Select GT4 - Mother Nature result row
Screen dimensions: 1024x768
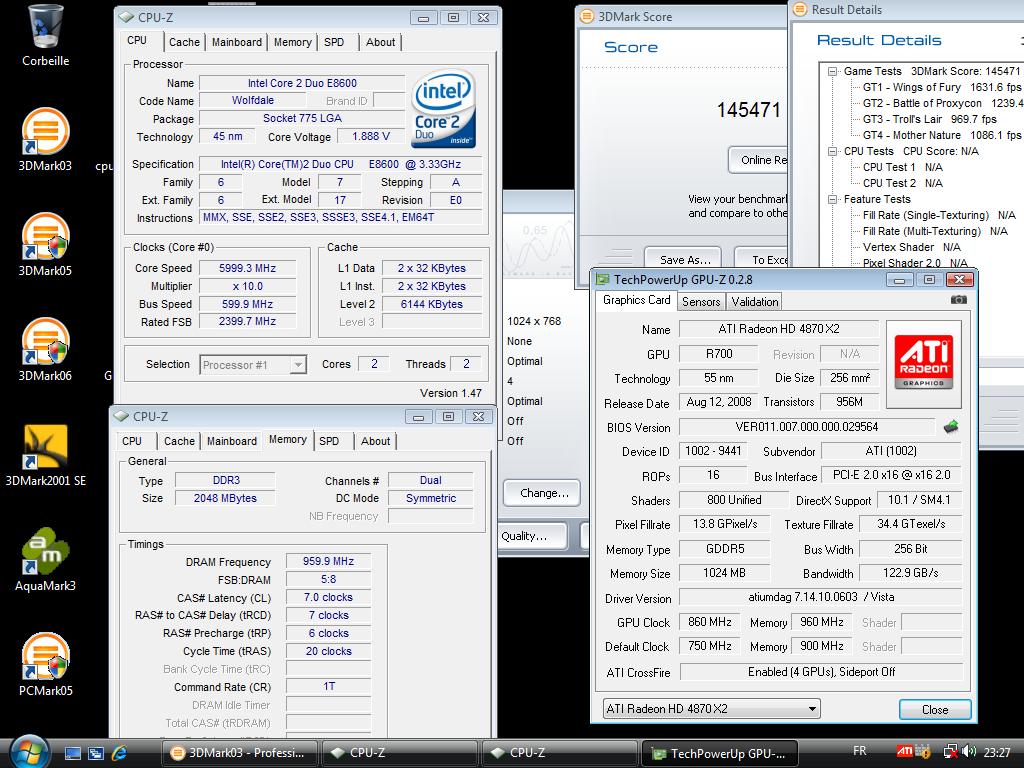[x=941, y=135]
